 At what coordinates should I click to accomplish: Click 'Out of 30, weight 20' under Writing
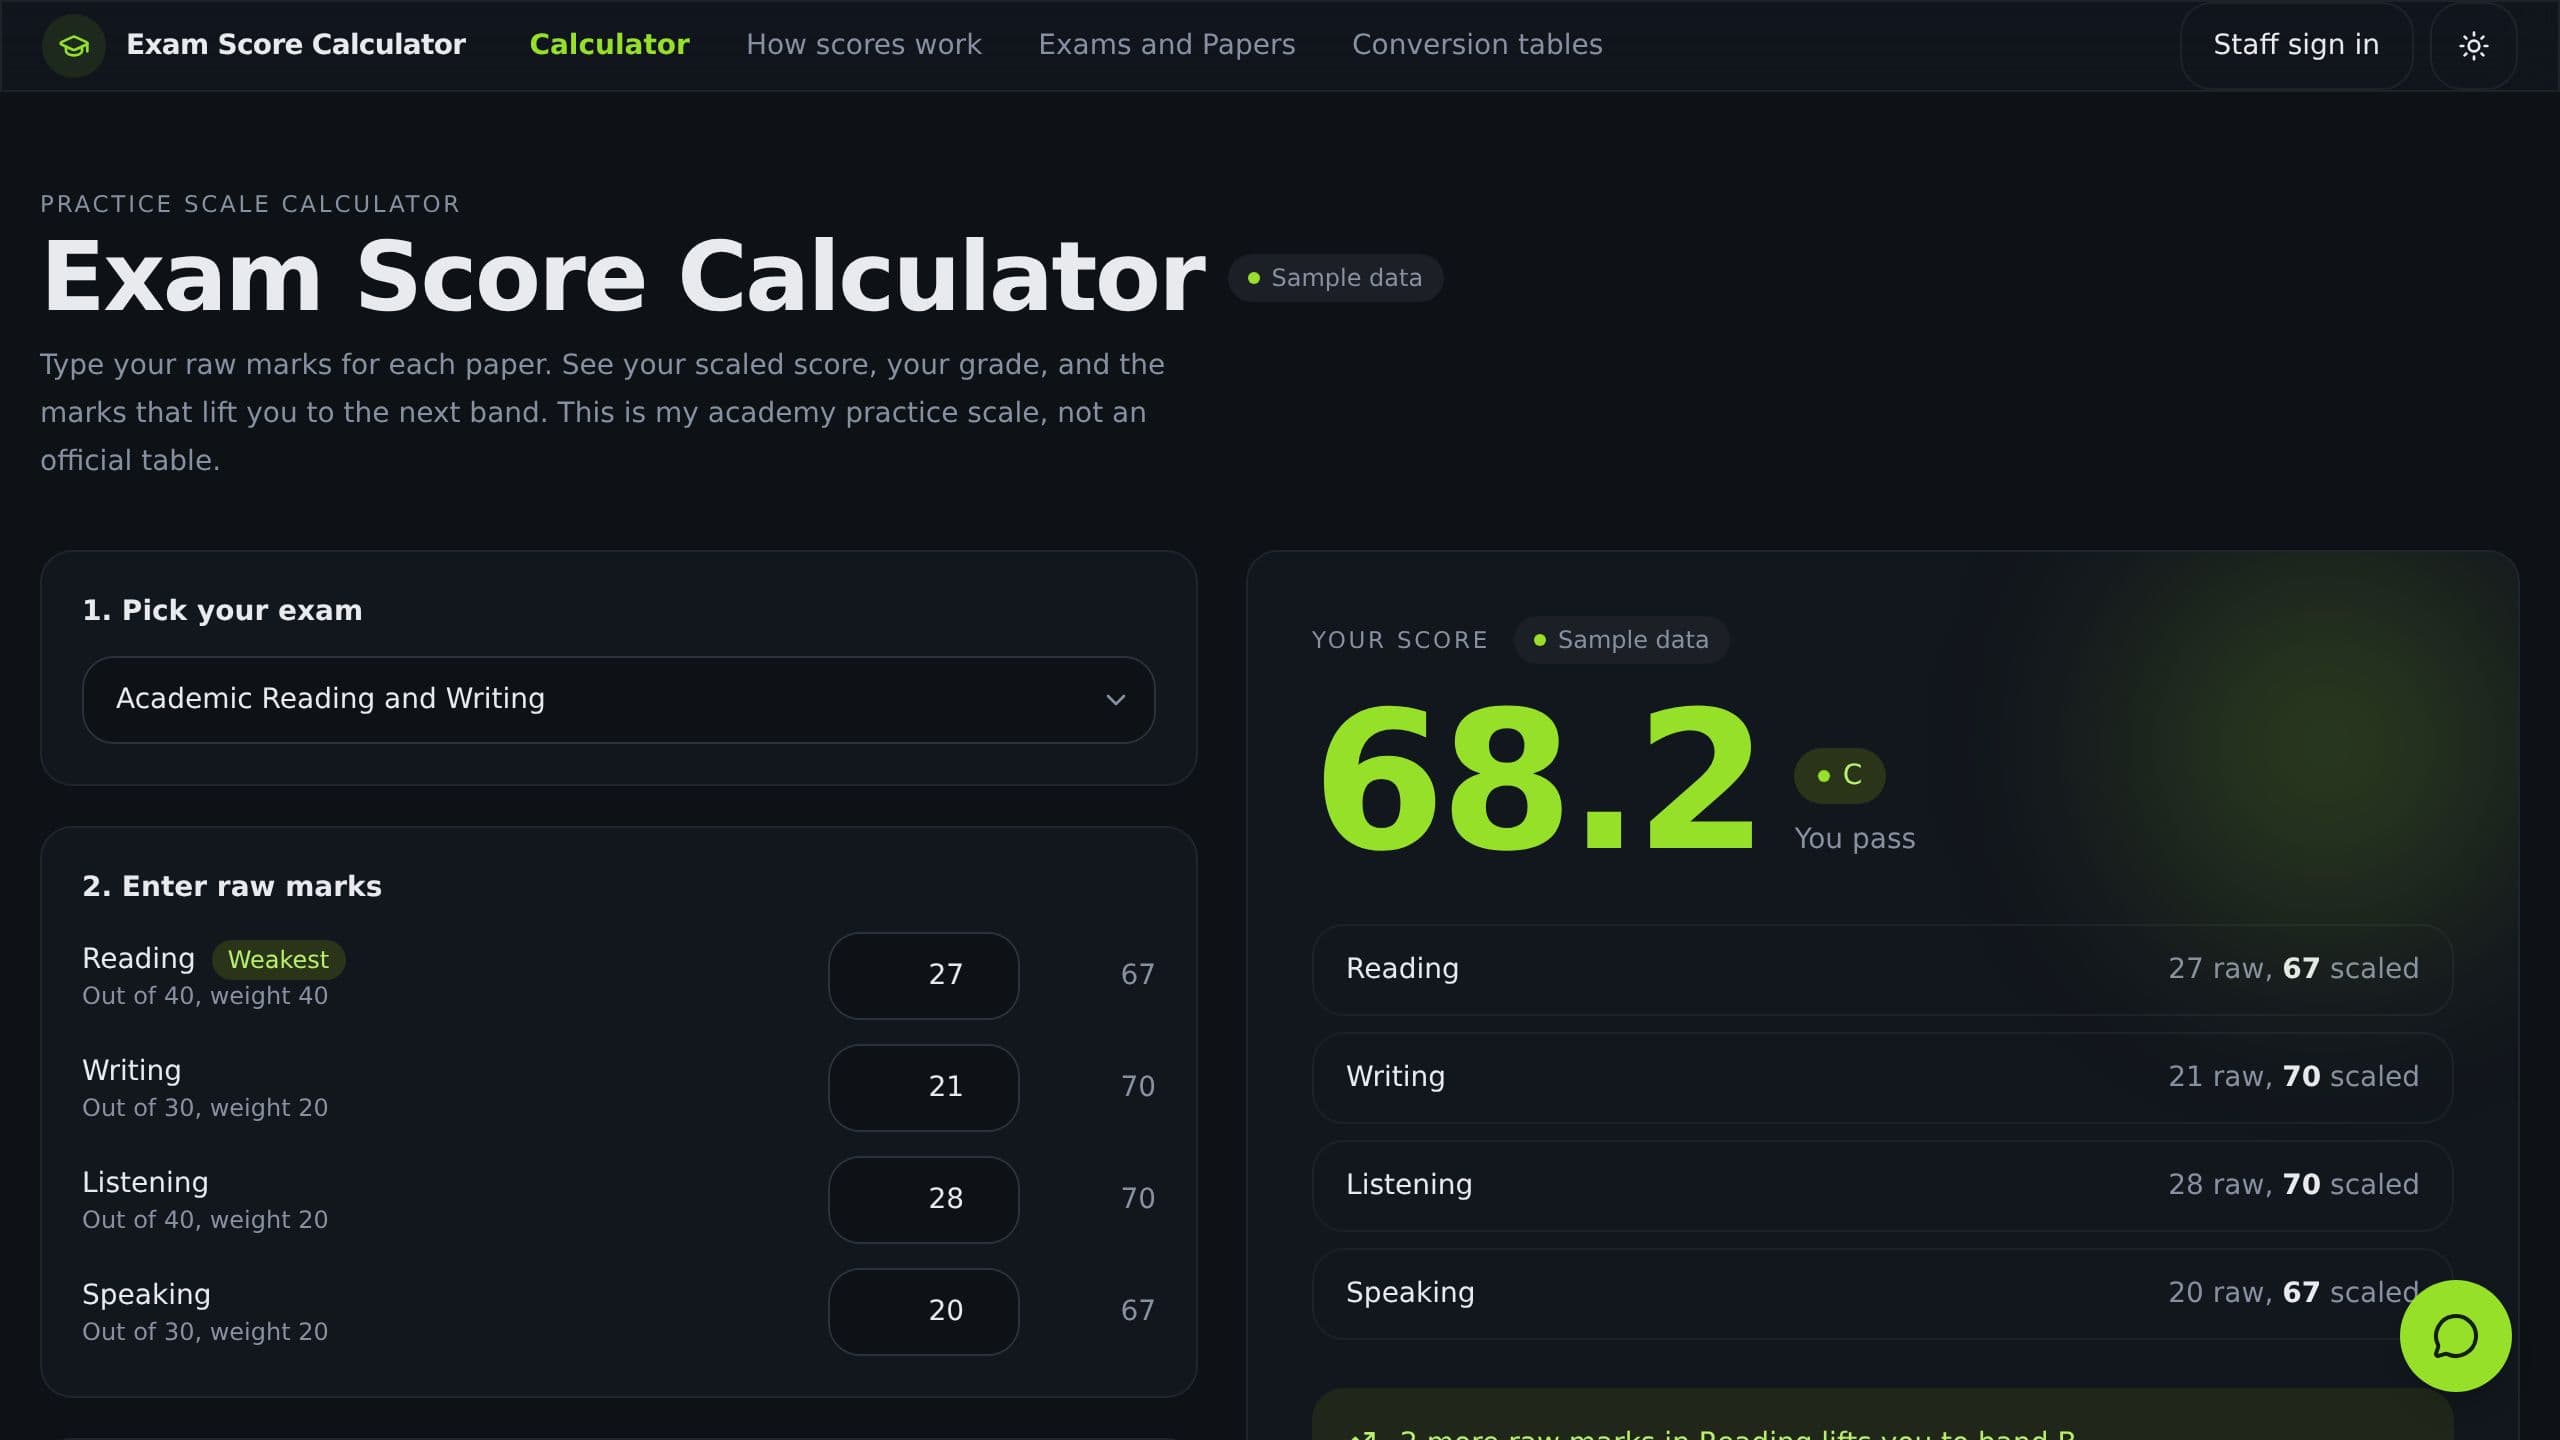[205, 1108]
